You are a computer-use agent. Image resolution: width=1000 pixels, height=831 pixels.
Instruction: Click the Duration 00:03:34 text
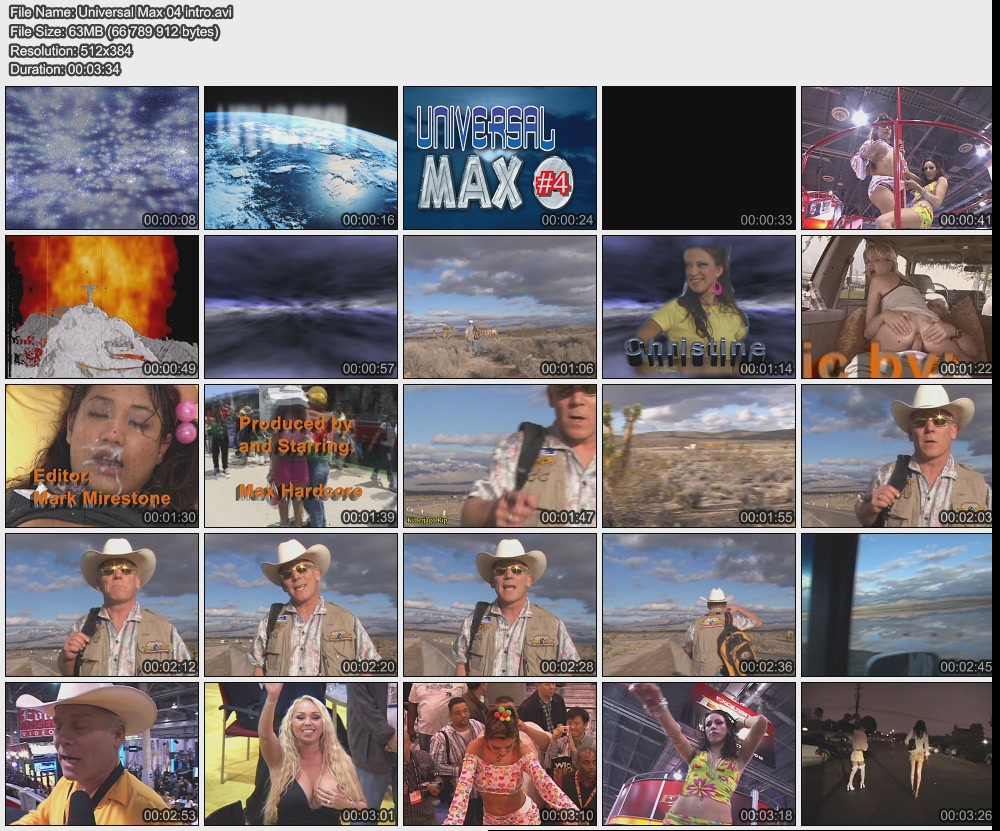point(65,69)
